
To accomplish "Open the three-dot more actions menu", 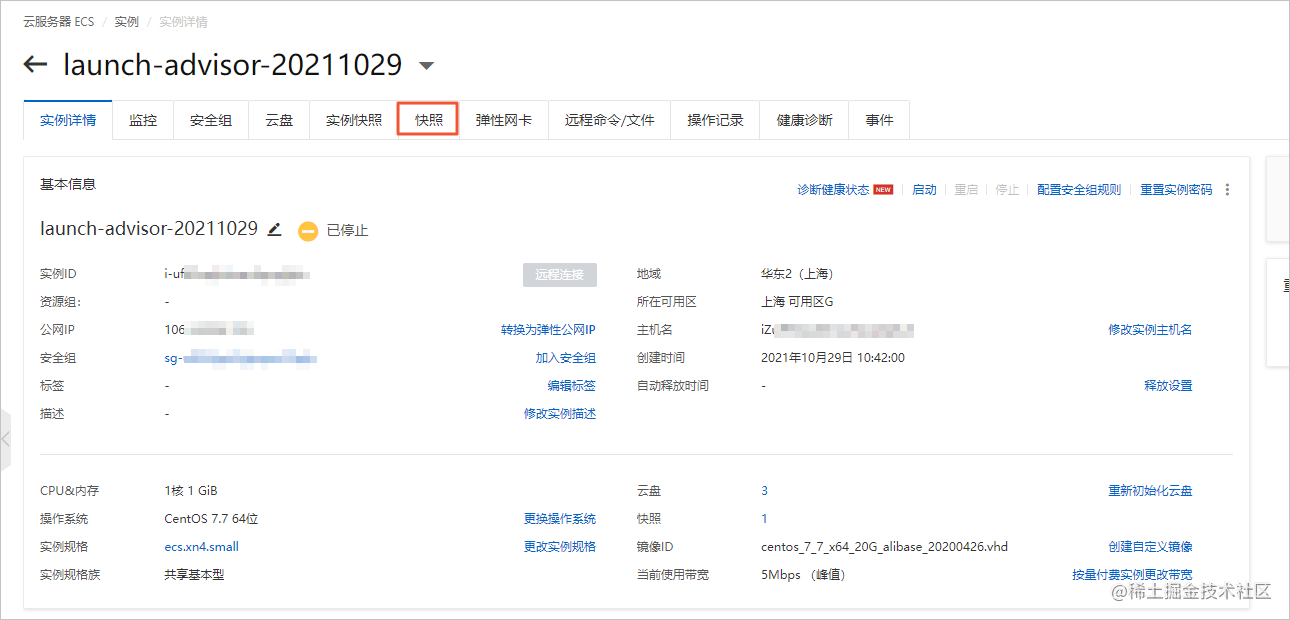I will pos(1228,190).
